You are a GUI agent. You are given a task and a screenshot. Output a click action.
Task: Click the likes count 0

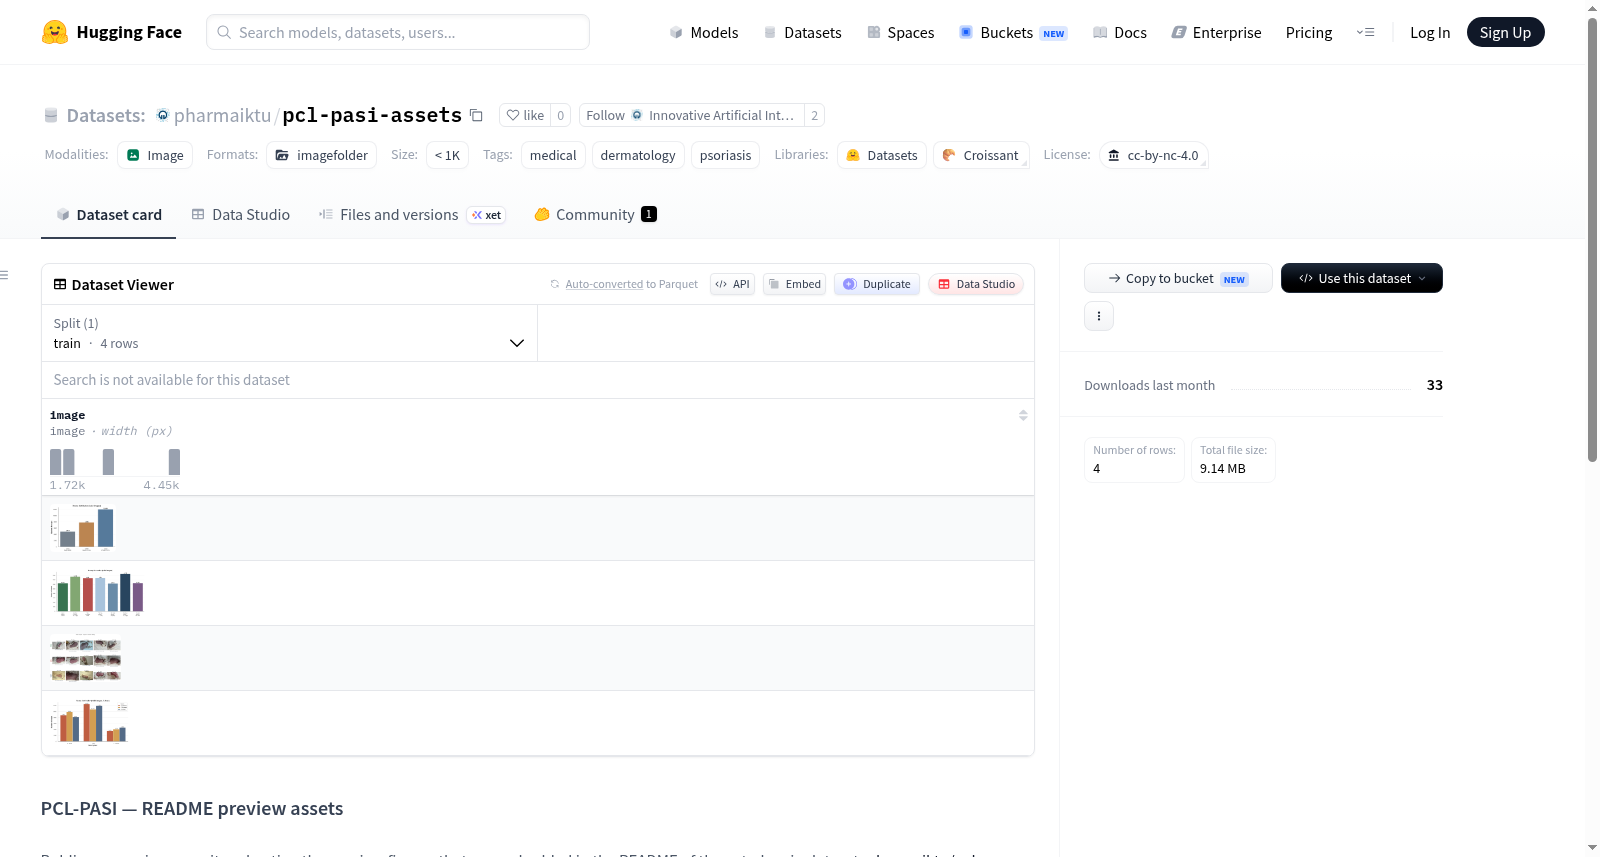(x=561, y=115)
